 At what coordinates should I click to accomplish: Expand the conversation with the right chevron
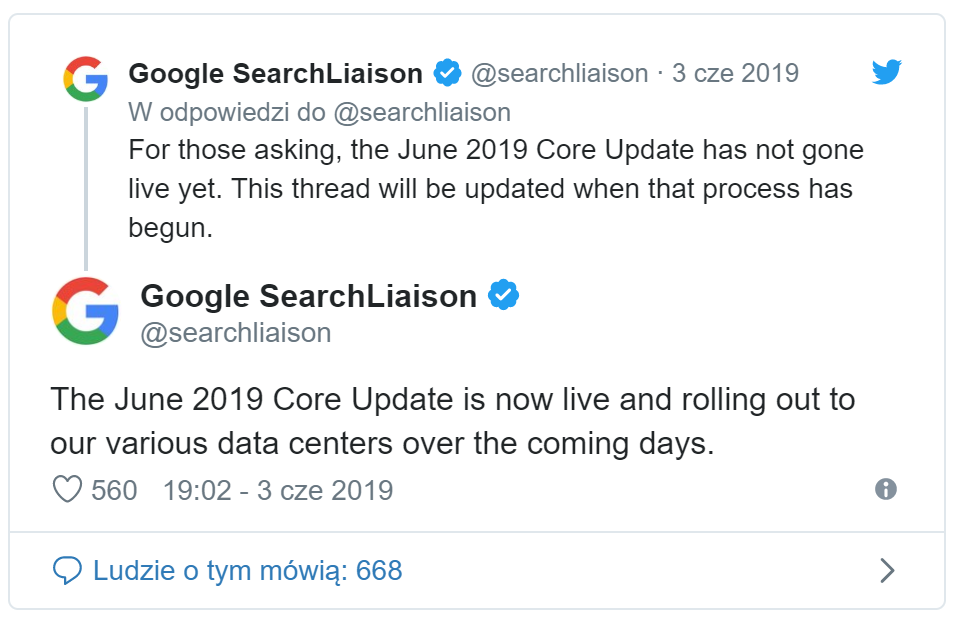click(x=886, y=571)
